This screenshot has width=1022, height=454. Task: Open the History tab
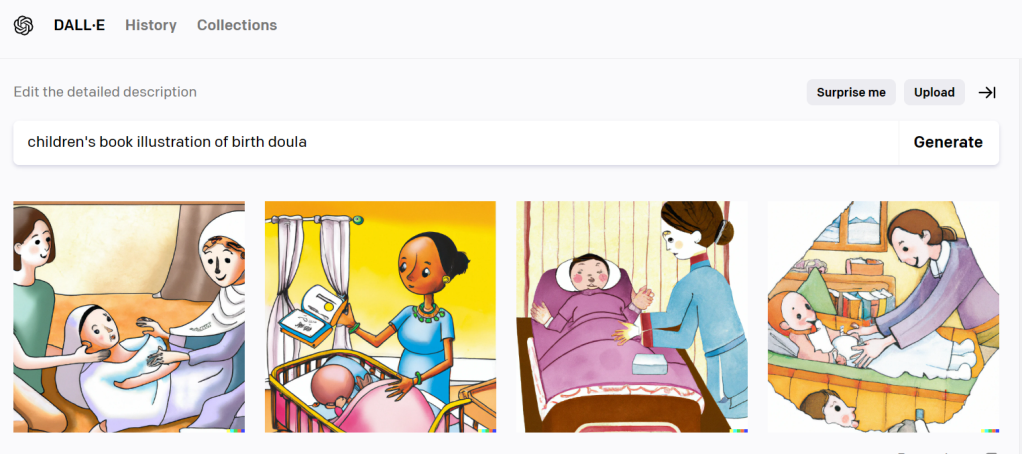[x=151, y=25]
